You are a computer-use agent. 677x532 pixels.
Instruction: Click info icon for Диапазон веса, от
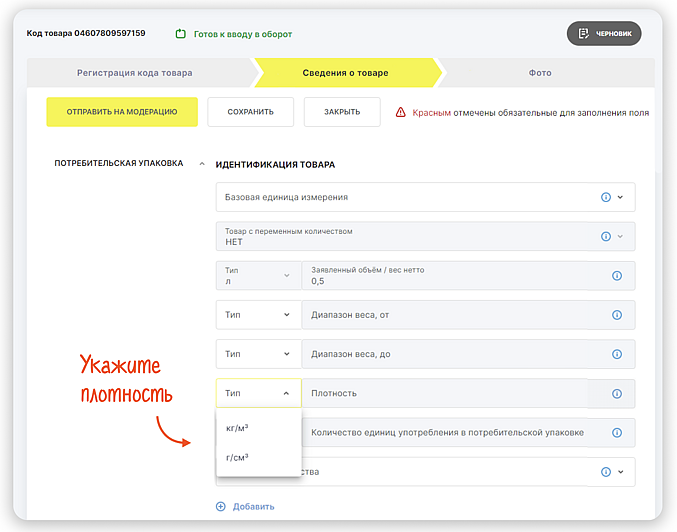point(616,315)
